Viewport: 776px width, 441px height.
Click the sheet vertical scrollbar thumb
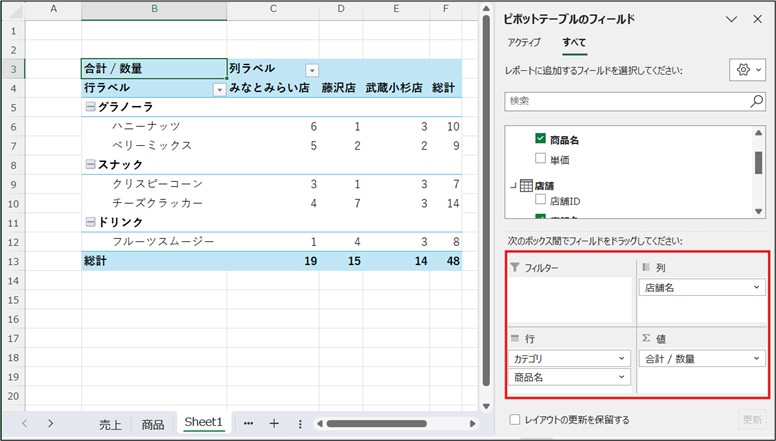click(486, 200)
